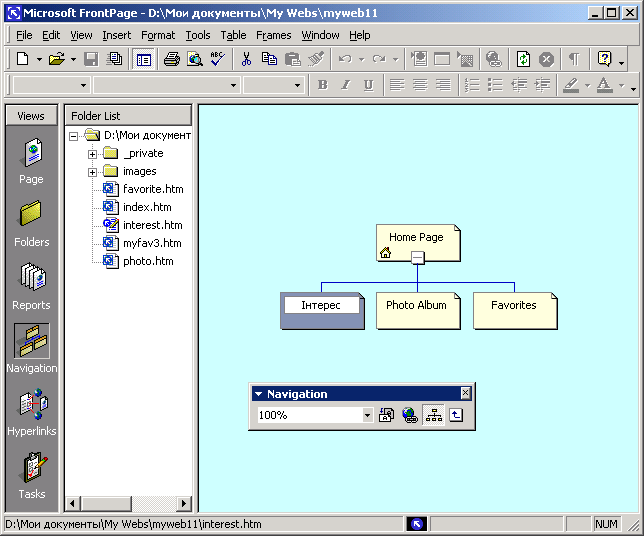Image resolution: width=644 pixels, height=536 pixels.
Task: Open the Font name combo box
Action: [x=233, y=85]
